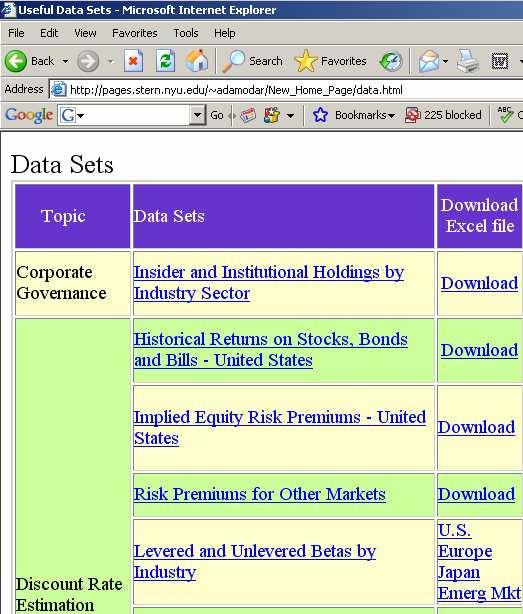Open the Forward button history dropdown arrow
Viewport: 523px width, 614px height.
[x=110, y=61]
